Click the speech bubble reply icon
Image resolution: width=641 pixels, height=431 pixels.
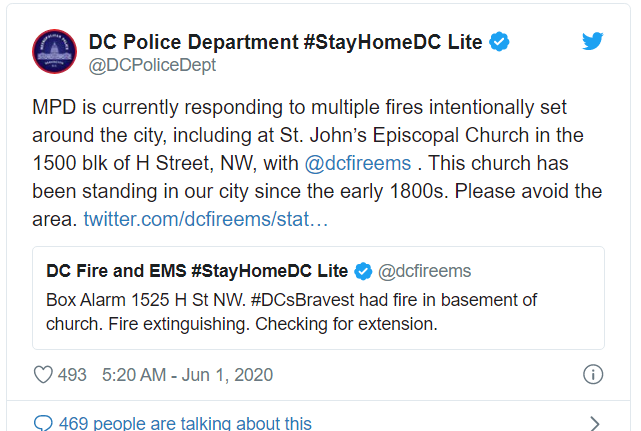tap(43, 423)
